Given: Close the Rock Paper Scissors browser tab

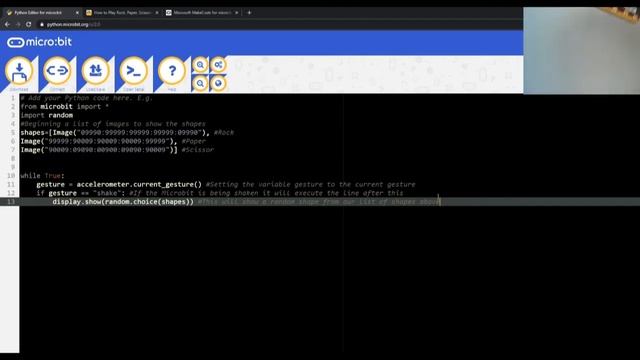Looking at the screenshot, I should tap(157, 13).
